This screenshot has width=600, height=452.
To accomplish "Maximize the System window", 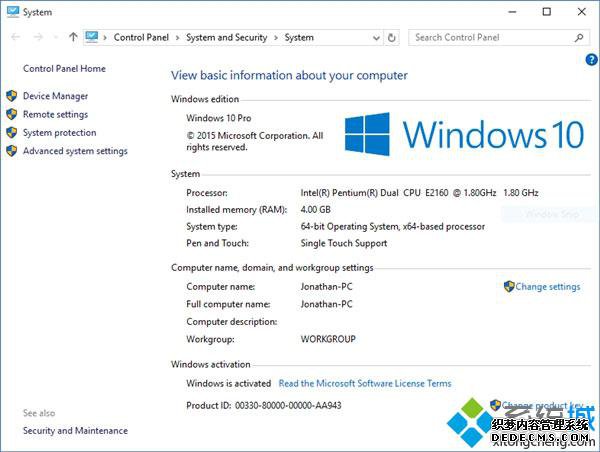I will (547, 12).
